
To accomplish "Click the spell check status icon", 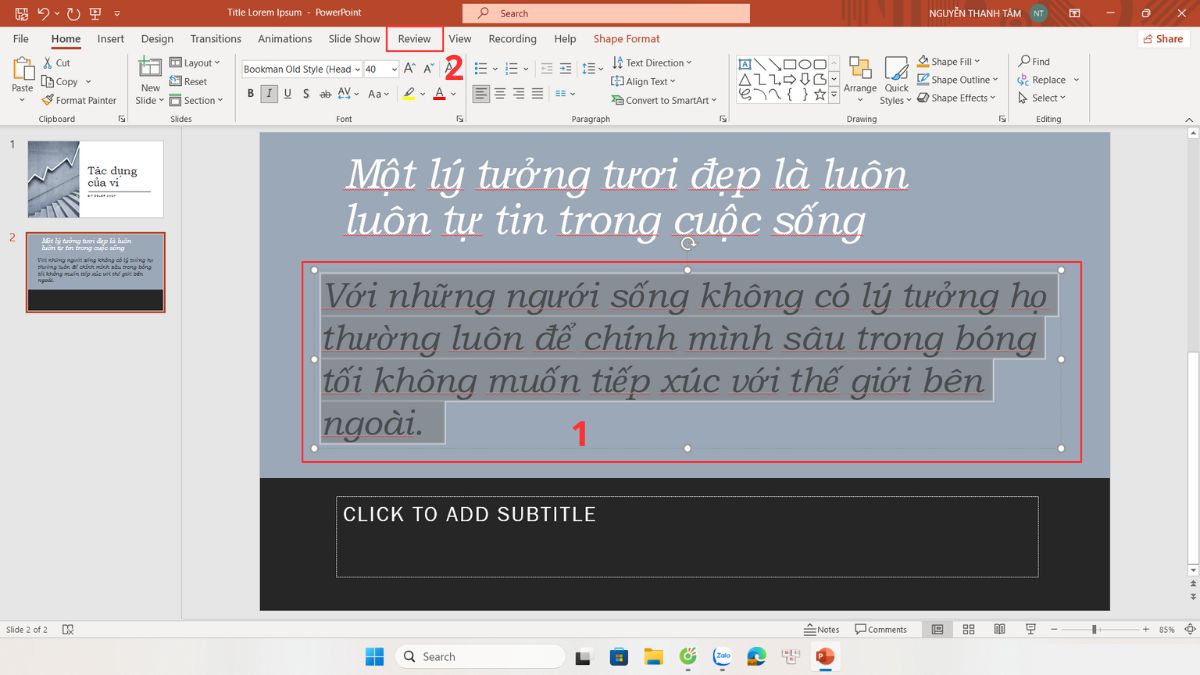I will point(68,629).
